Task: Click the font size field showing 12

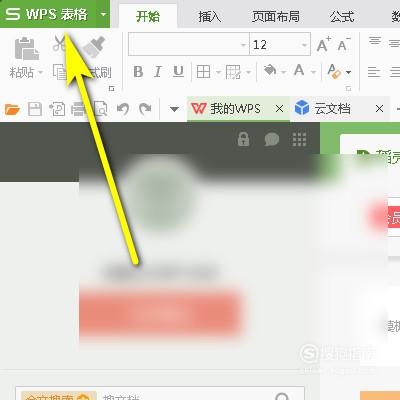Action: [275, 44]
